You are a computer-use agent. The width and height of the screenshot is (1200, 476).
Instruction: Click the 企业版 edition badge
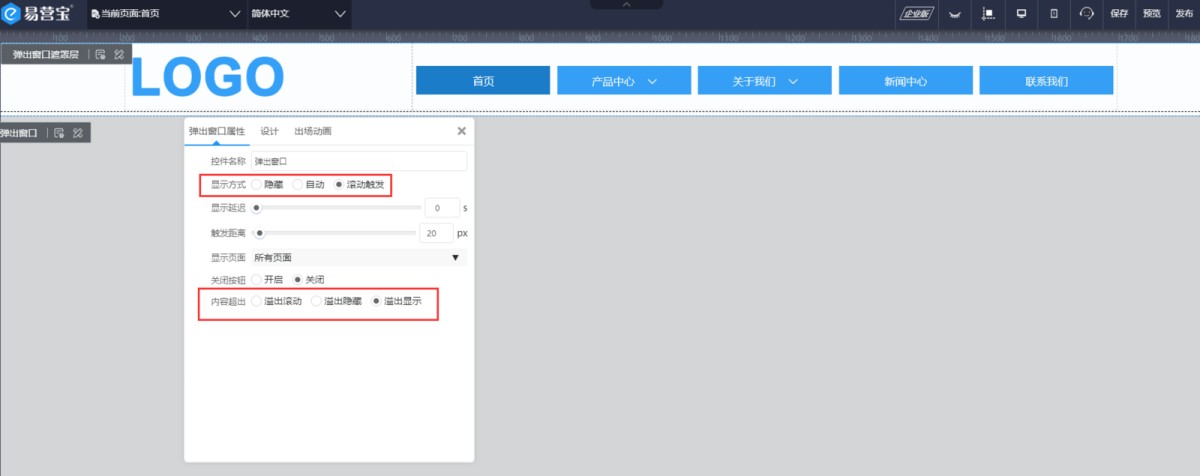[916, 13]
